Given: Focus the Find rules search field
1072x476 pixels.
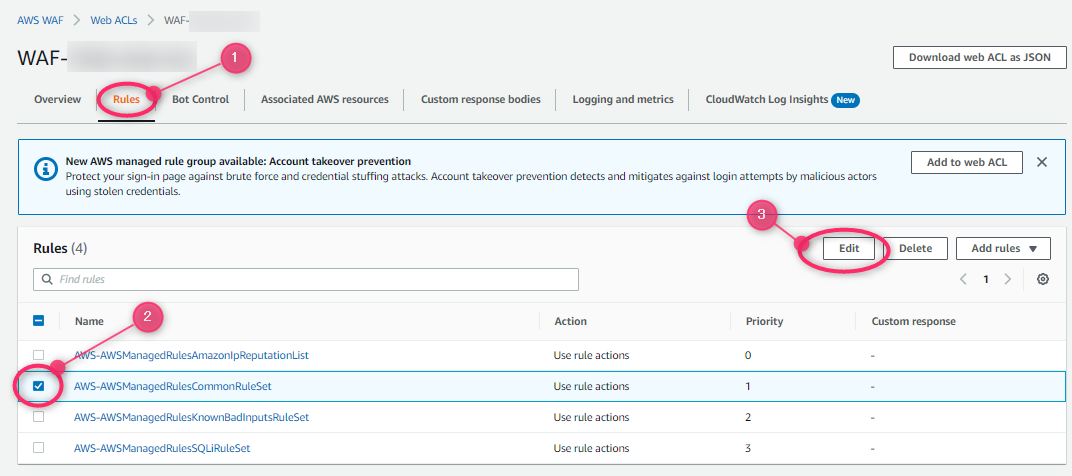Looking at the screenshot, I should [310, 279].
